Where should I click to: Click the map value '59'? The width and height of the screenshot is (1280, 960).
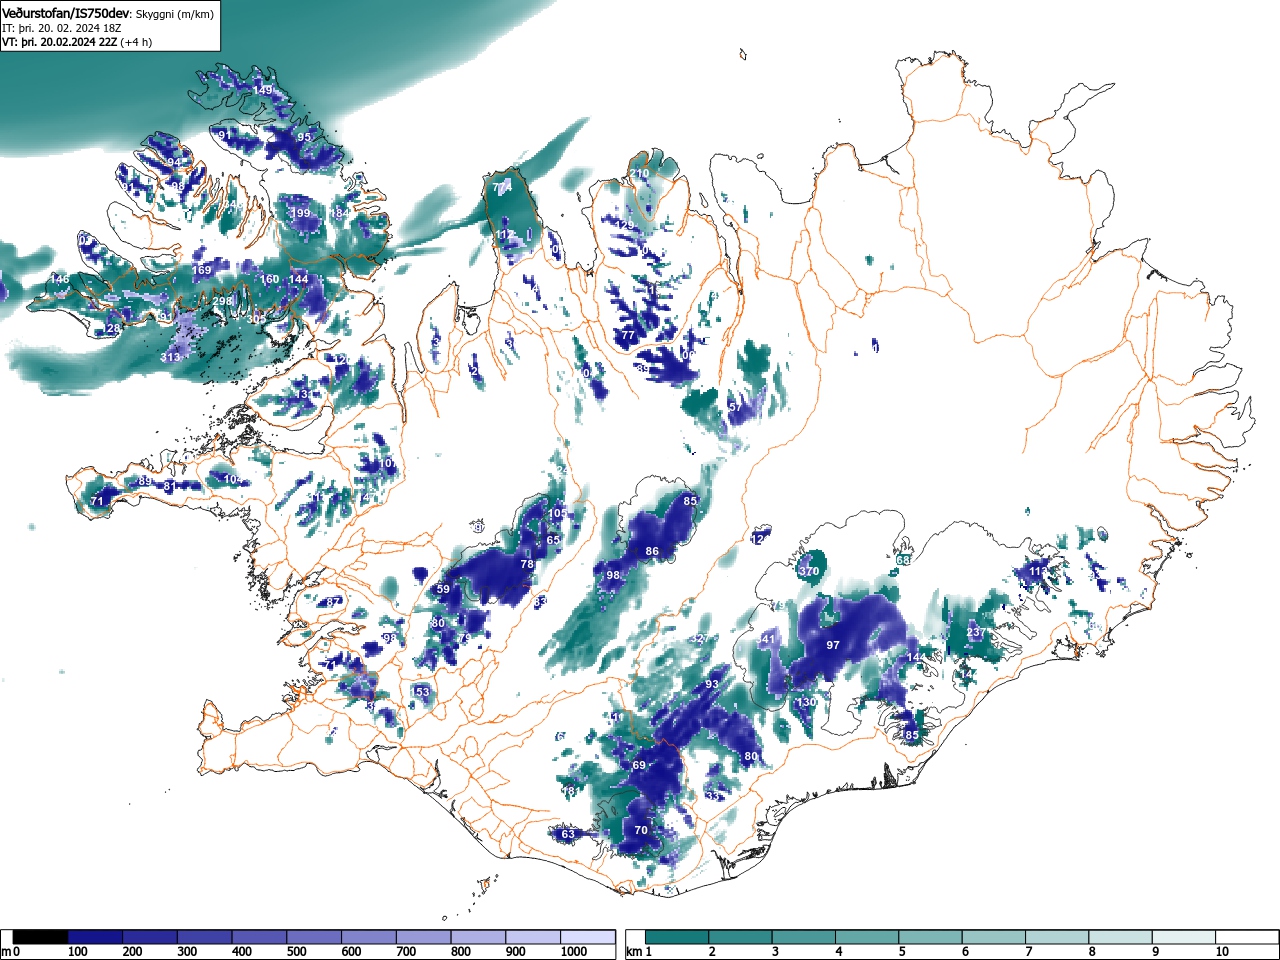(444, 589)
